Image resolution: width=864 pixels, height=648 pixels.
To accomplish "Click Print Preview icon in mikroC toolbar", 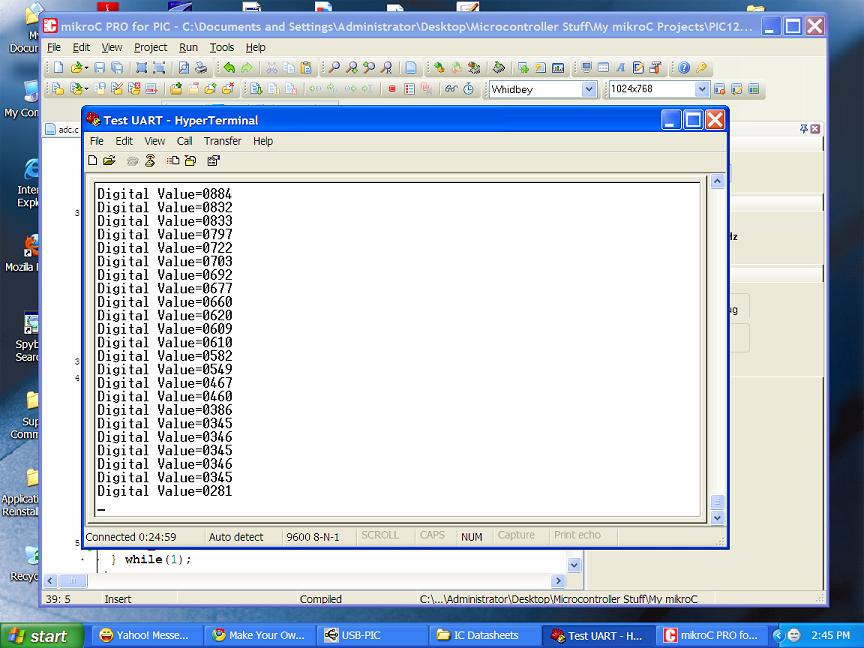I will point(184,68).
